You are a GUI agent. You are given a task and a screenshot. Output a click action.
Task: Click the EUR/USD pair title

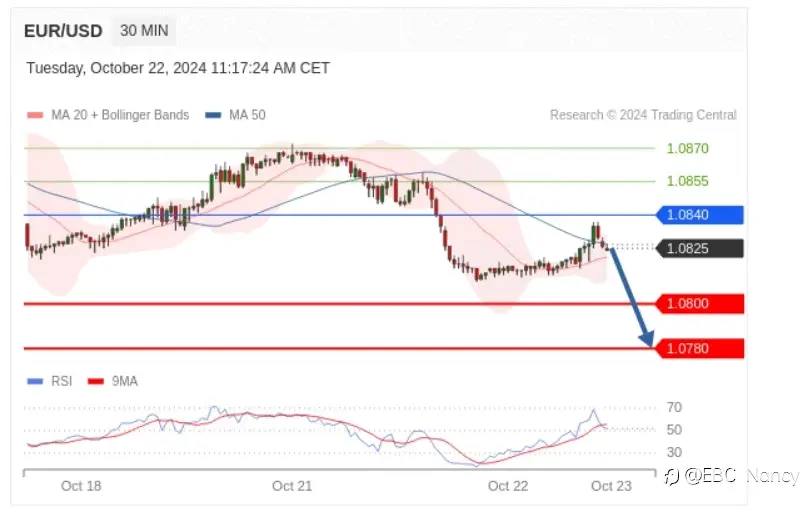[63, 31]
